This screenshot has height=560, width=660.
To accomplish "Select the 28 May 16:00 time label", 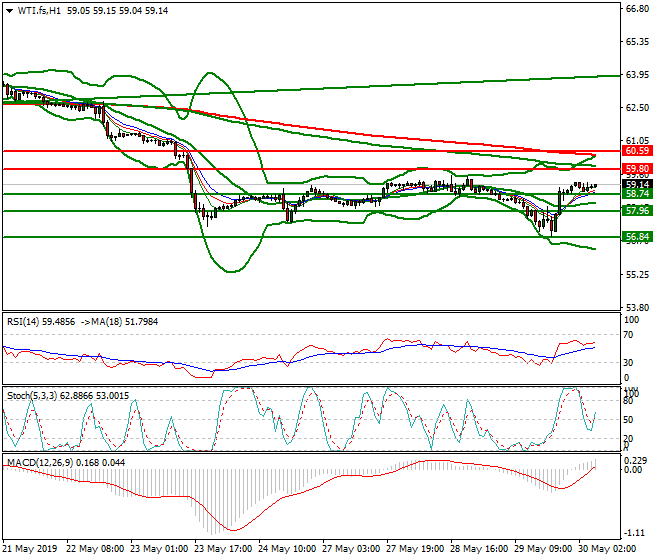I will coord(479,549).
